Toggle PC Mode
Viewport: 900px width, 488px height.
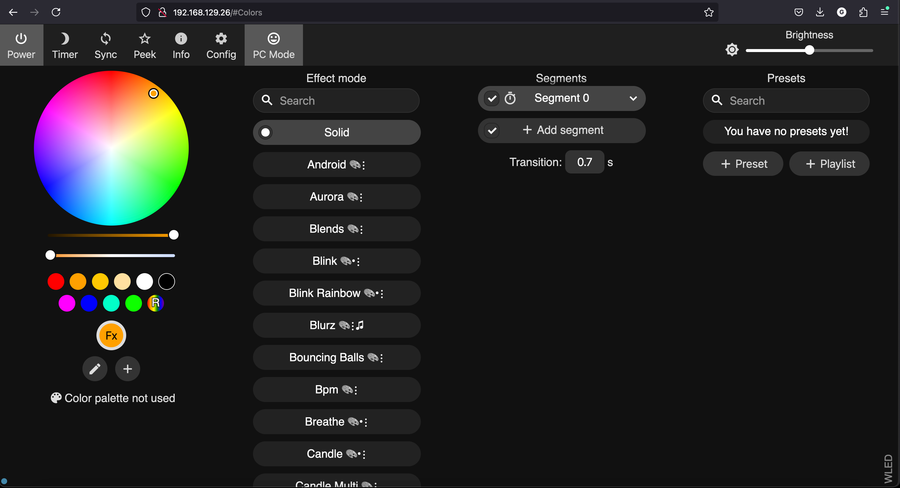273,45
